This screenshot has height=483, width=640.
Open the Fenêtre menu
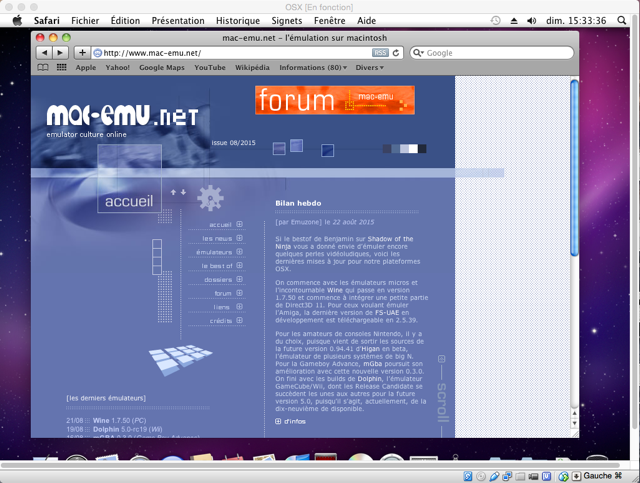[x=329, y=20]
